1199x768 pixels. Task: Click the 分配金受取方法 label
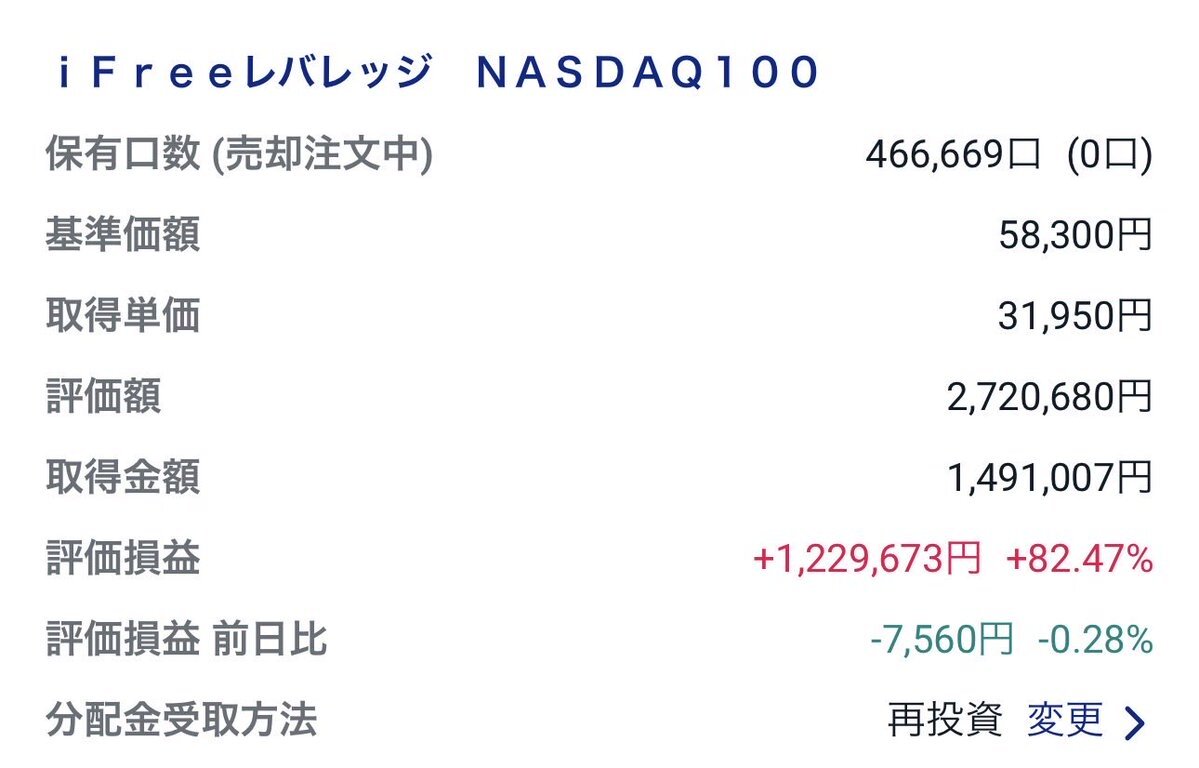point(181,719)
